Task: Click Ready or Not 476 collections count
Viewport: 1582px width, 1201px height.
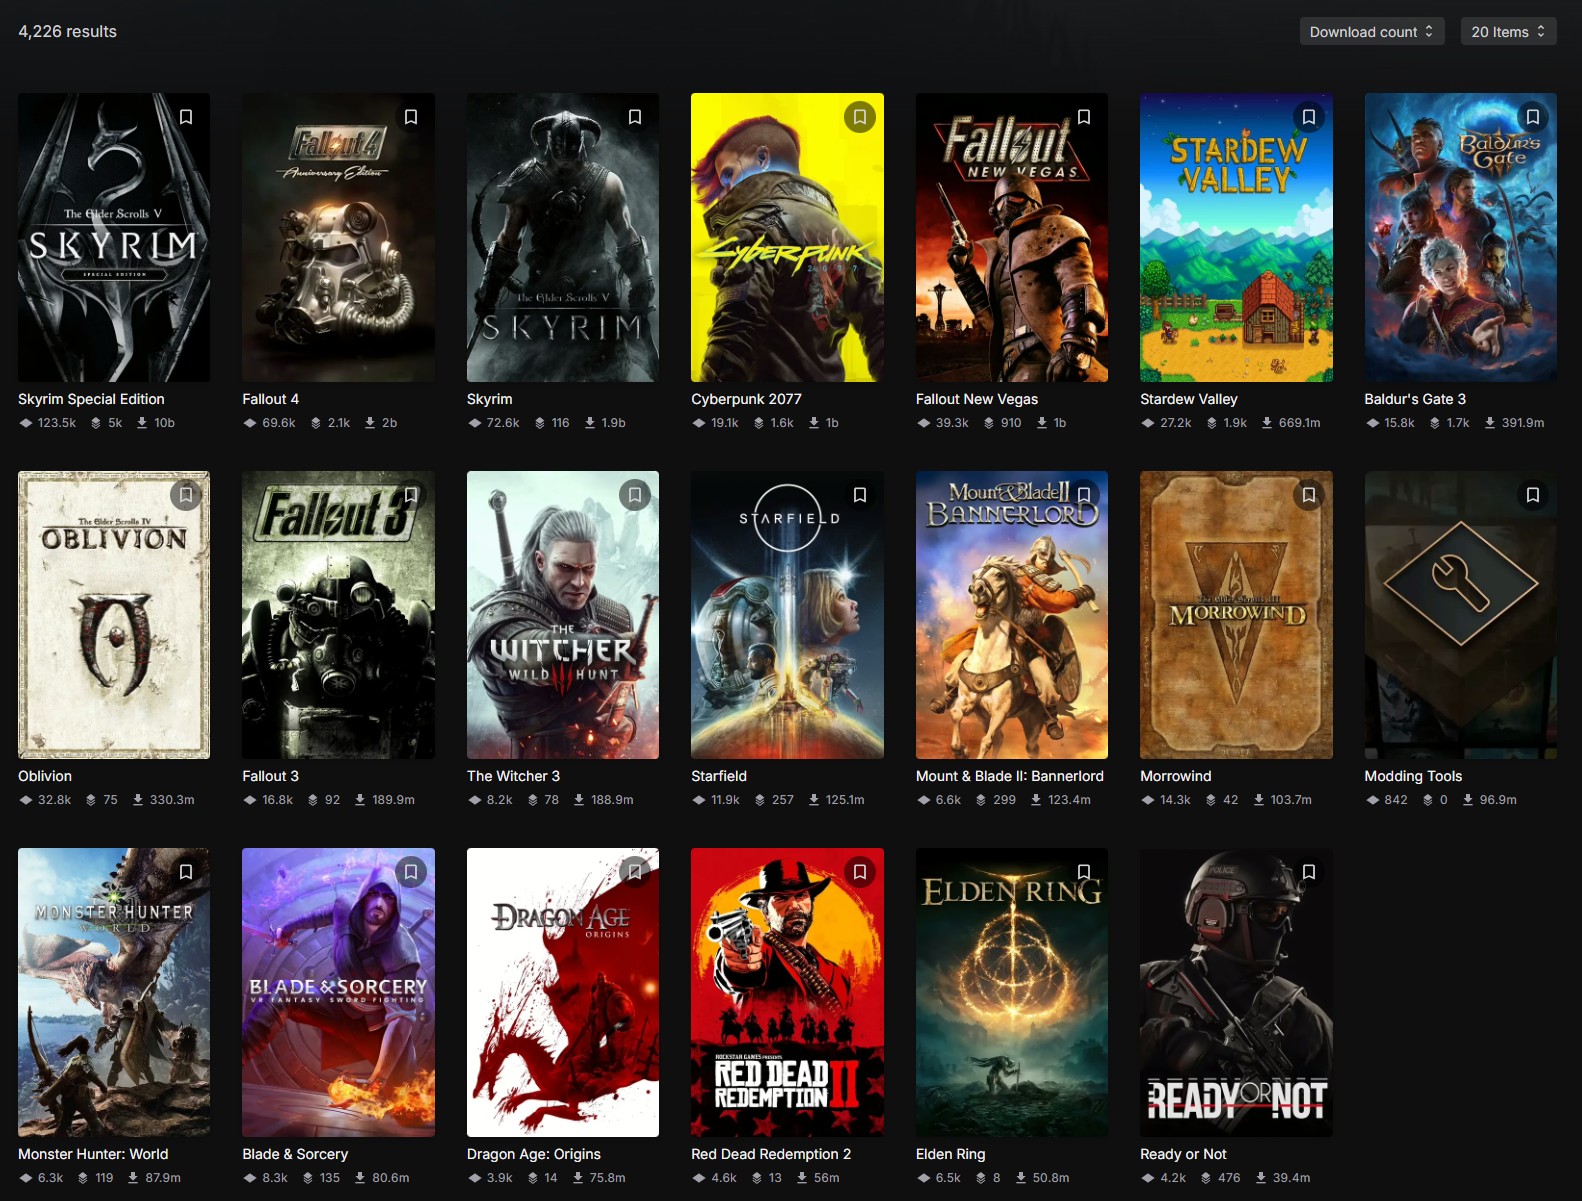Action: [x=1220, y=1178]
